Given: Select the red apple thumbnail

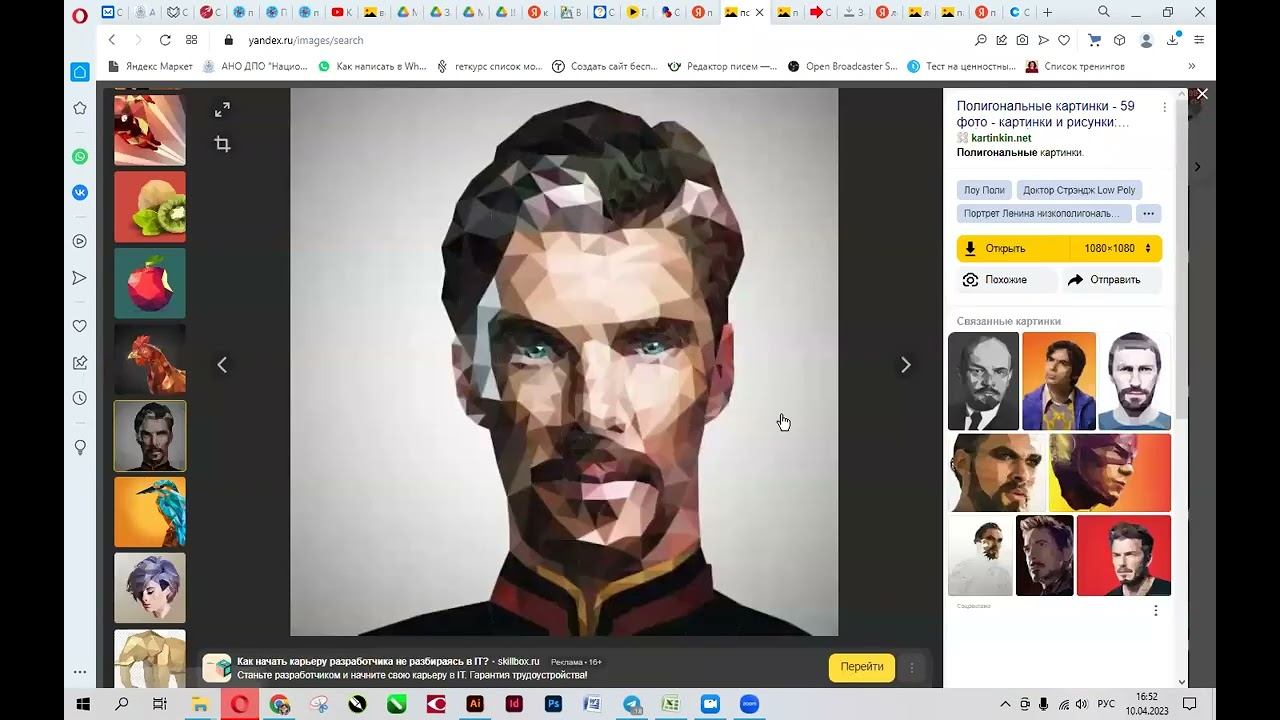Looking at the screenshot, I should tap(150, 283).
